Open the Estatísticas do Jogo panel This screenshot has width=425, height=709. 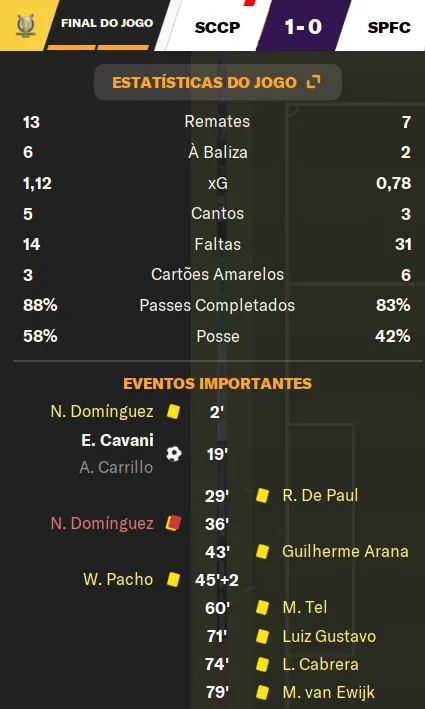point(217,82)
